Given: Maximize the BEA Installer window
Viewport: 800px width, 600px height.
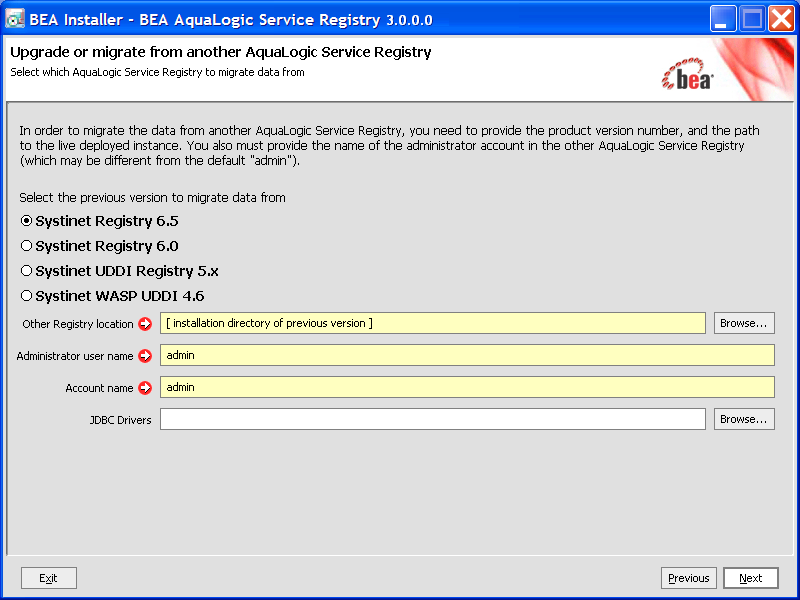Looking at the screenshot, I should pos(752,19).
